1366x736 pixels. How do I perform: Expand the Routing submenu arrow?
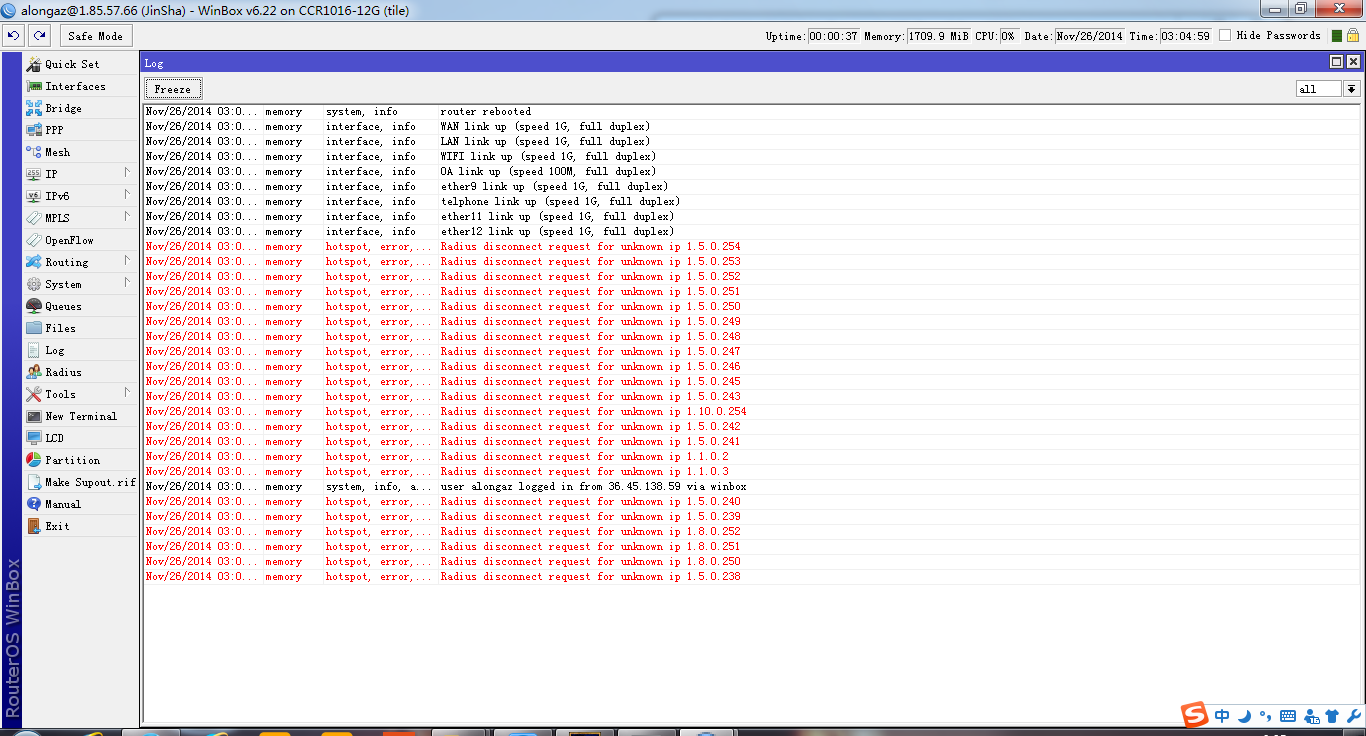coord(127,261)
